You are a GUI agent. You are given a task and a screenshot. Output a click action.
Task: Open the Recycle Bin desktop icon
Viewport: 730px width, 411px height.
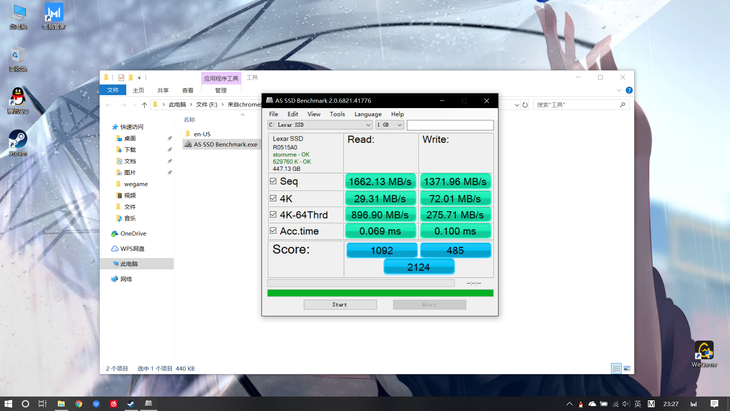[x=18, y=59]
